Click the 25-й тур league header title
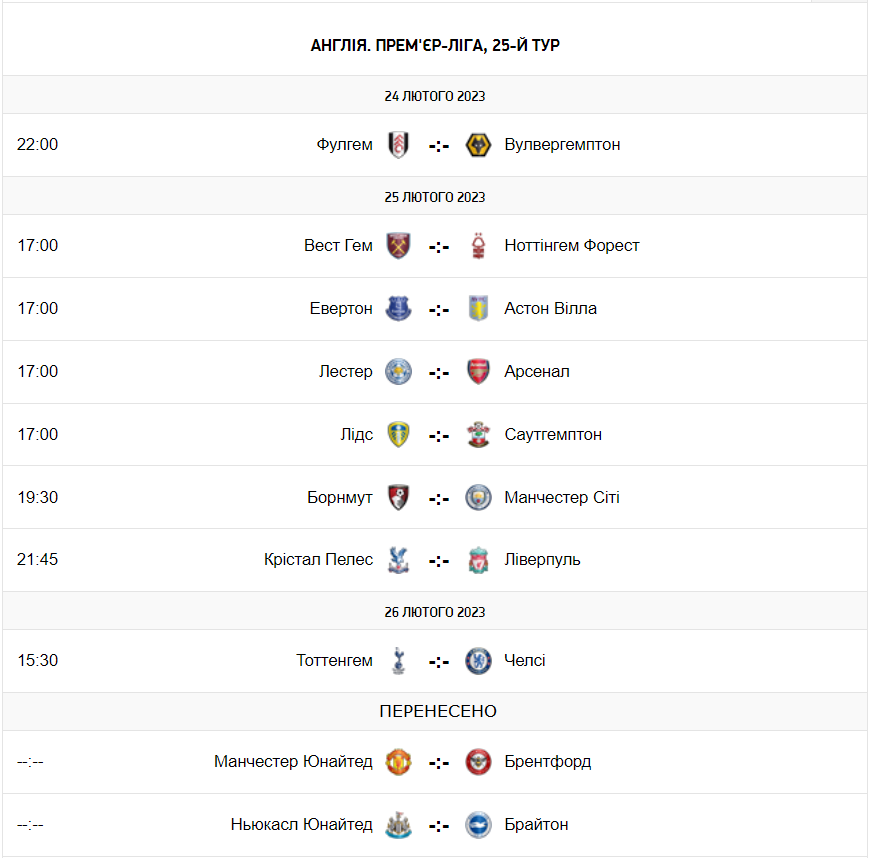870x858 pixels. point(435,45)
